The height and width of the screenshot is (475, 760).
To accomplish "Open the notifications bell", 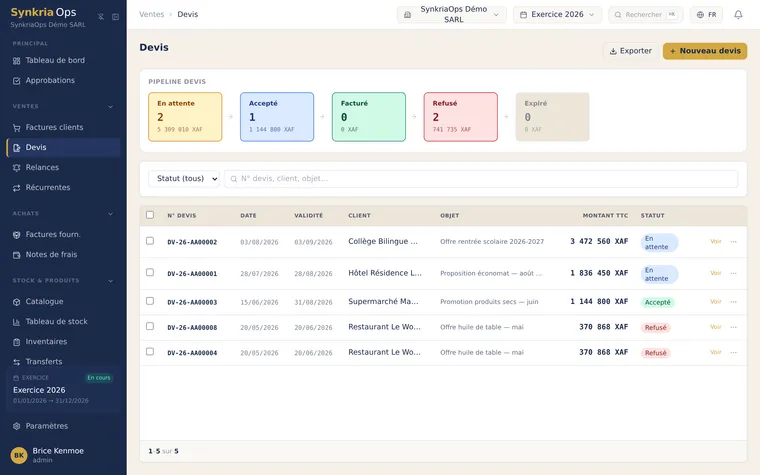I will pos(738,15).
